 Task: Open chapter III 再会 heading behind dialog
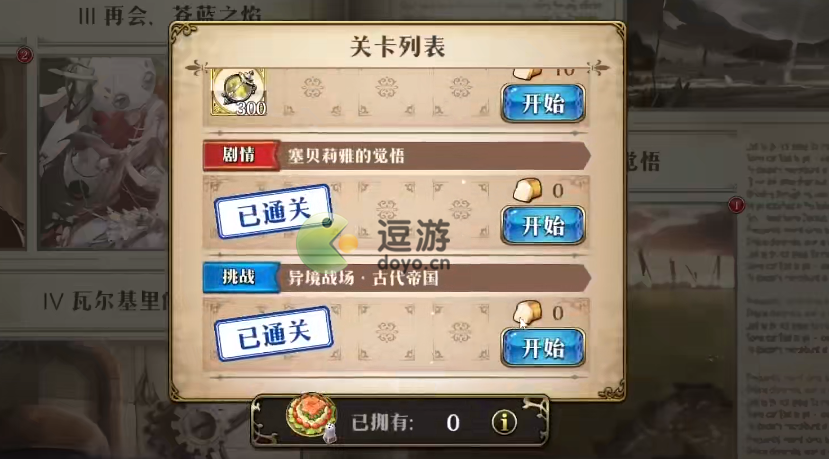[169, 15]
